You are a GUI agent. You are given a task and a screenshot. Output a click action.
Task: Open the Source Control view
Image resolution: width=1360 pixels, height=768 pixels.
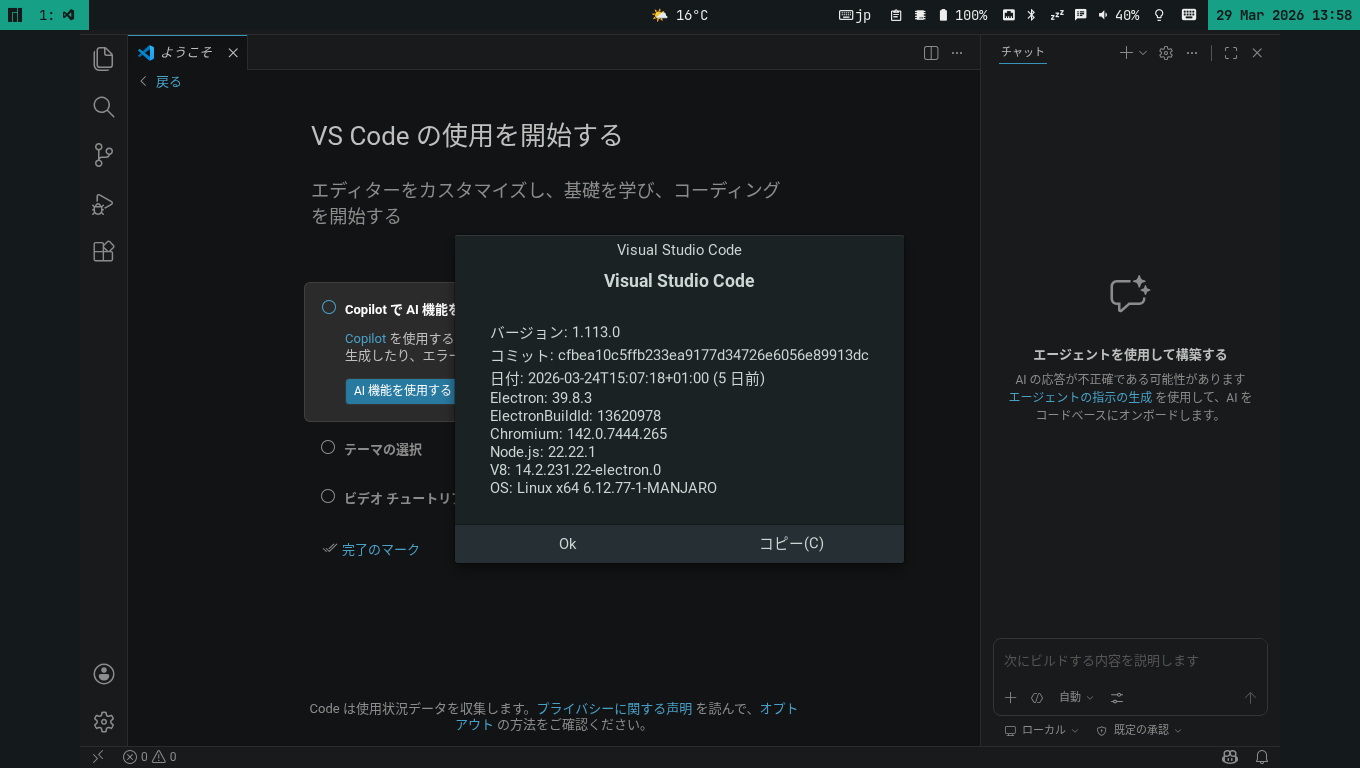pos(103,155)
